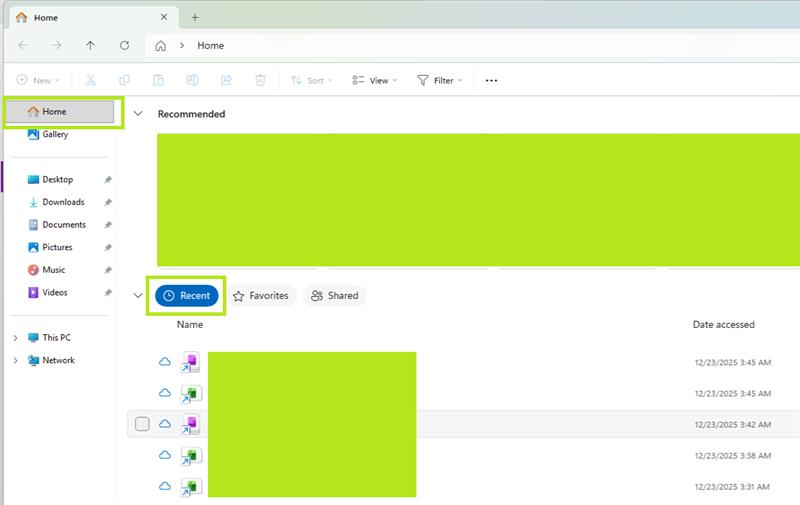This screenshot has width=800, height=505.
Task: Click Home in the address breadcrumb
Action: click(211, 45)
